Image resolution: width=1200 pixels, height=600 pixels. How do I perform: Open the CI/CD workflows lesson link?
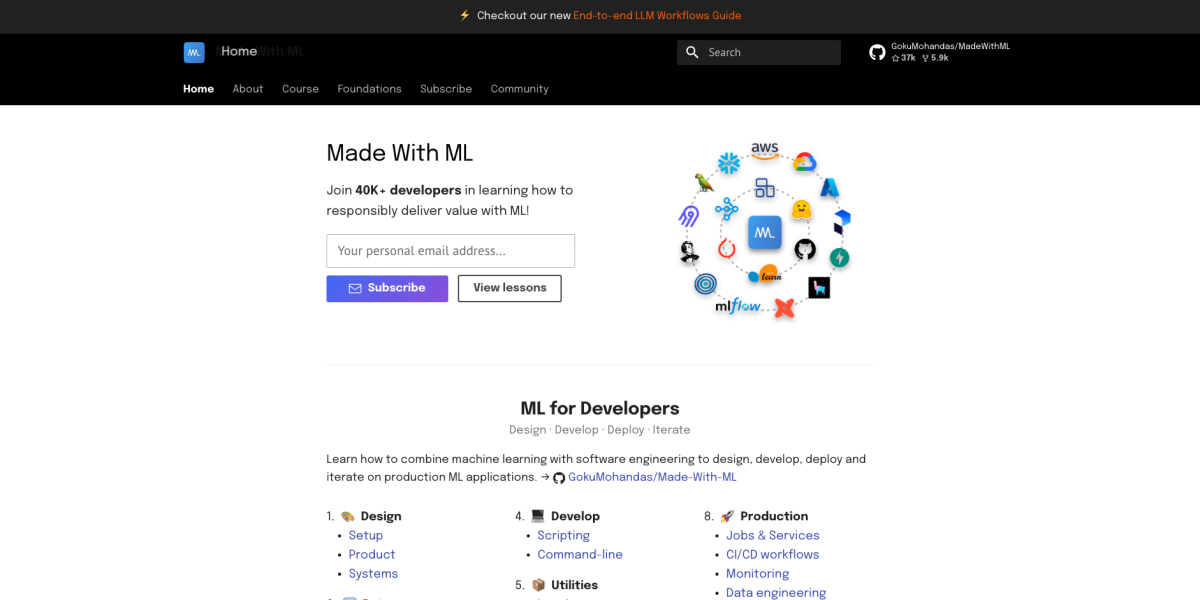click(772, 554)
